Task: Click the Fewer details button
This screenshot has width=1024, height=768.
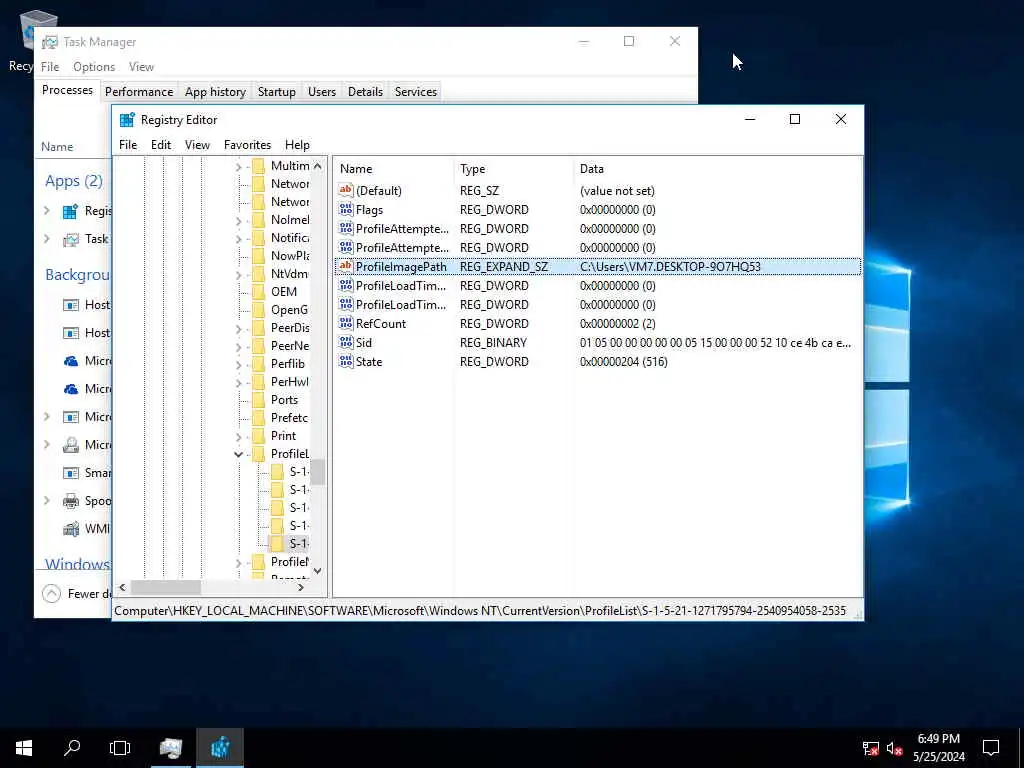Action: 75,593
